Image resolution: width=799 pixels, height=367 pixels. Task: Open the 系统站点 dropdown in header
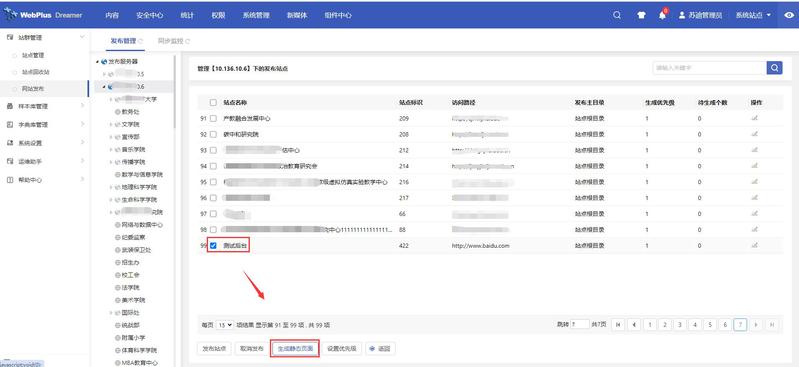coord(753,15)
